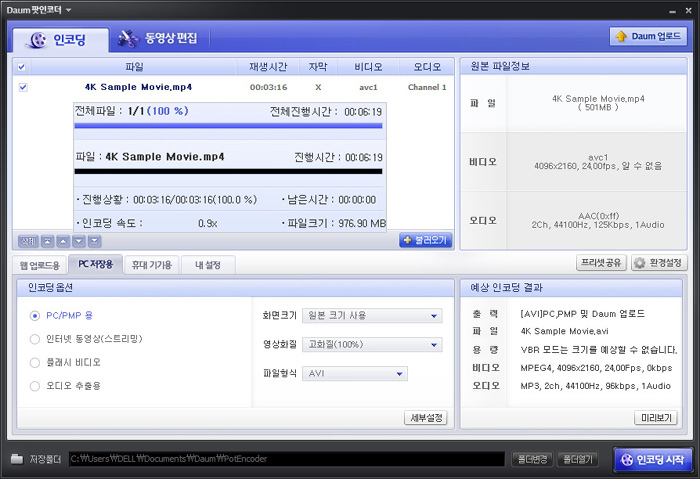
Task: Open 환경설정 settings with the gear icon
Action: [x=657, y=263]
